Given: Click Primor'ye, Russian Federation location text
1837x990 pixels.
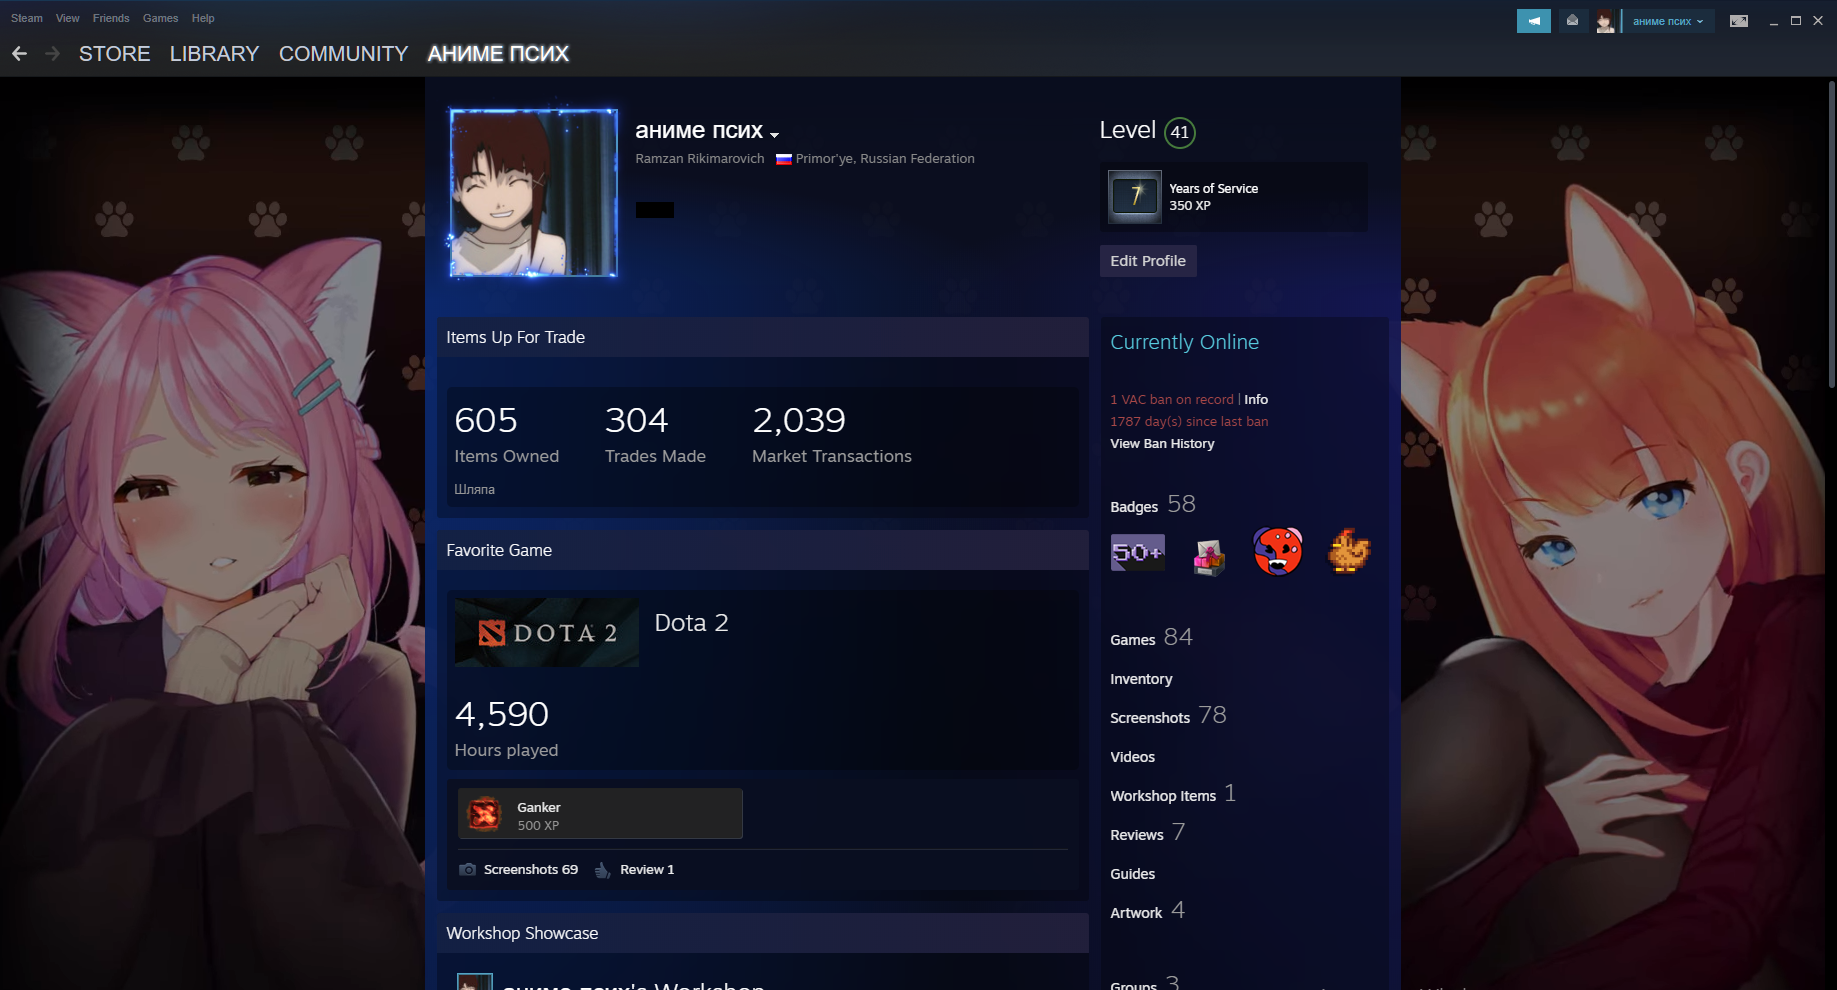Looking at the screenshot, I should [x=885, y=159].
